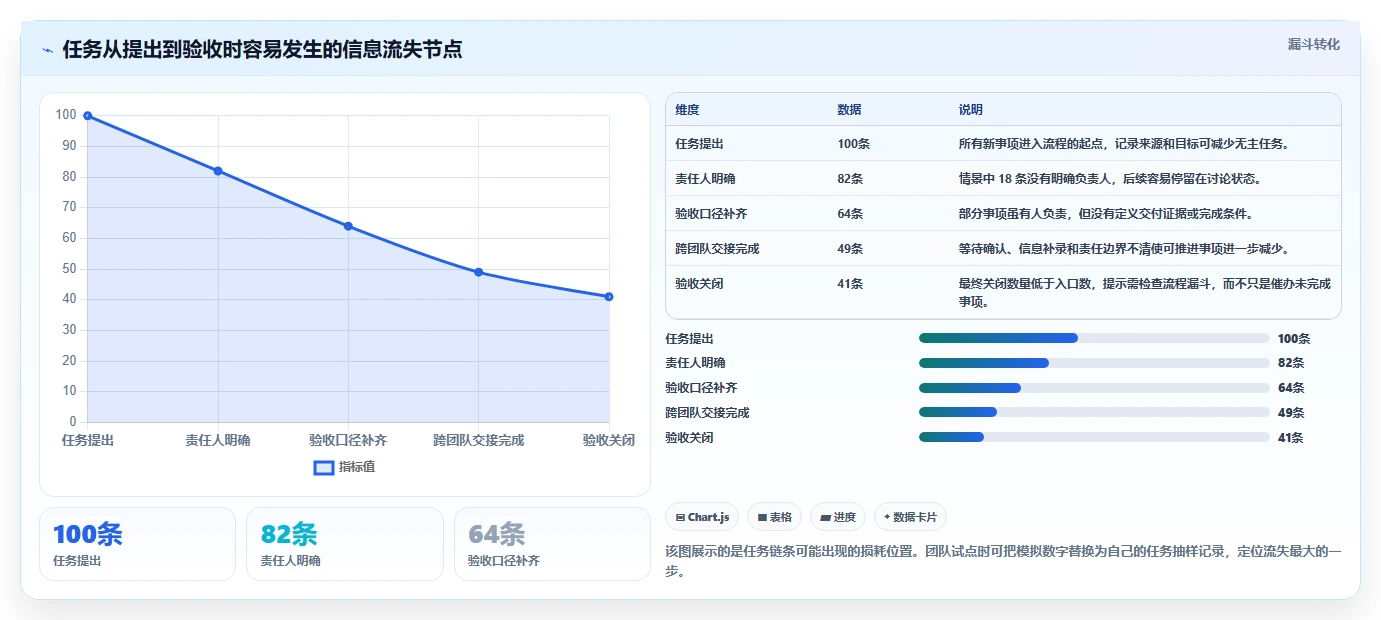
Task: Click the 验收关闭 progress bar
Action: pyautogui.click(x=1094, y=437)
